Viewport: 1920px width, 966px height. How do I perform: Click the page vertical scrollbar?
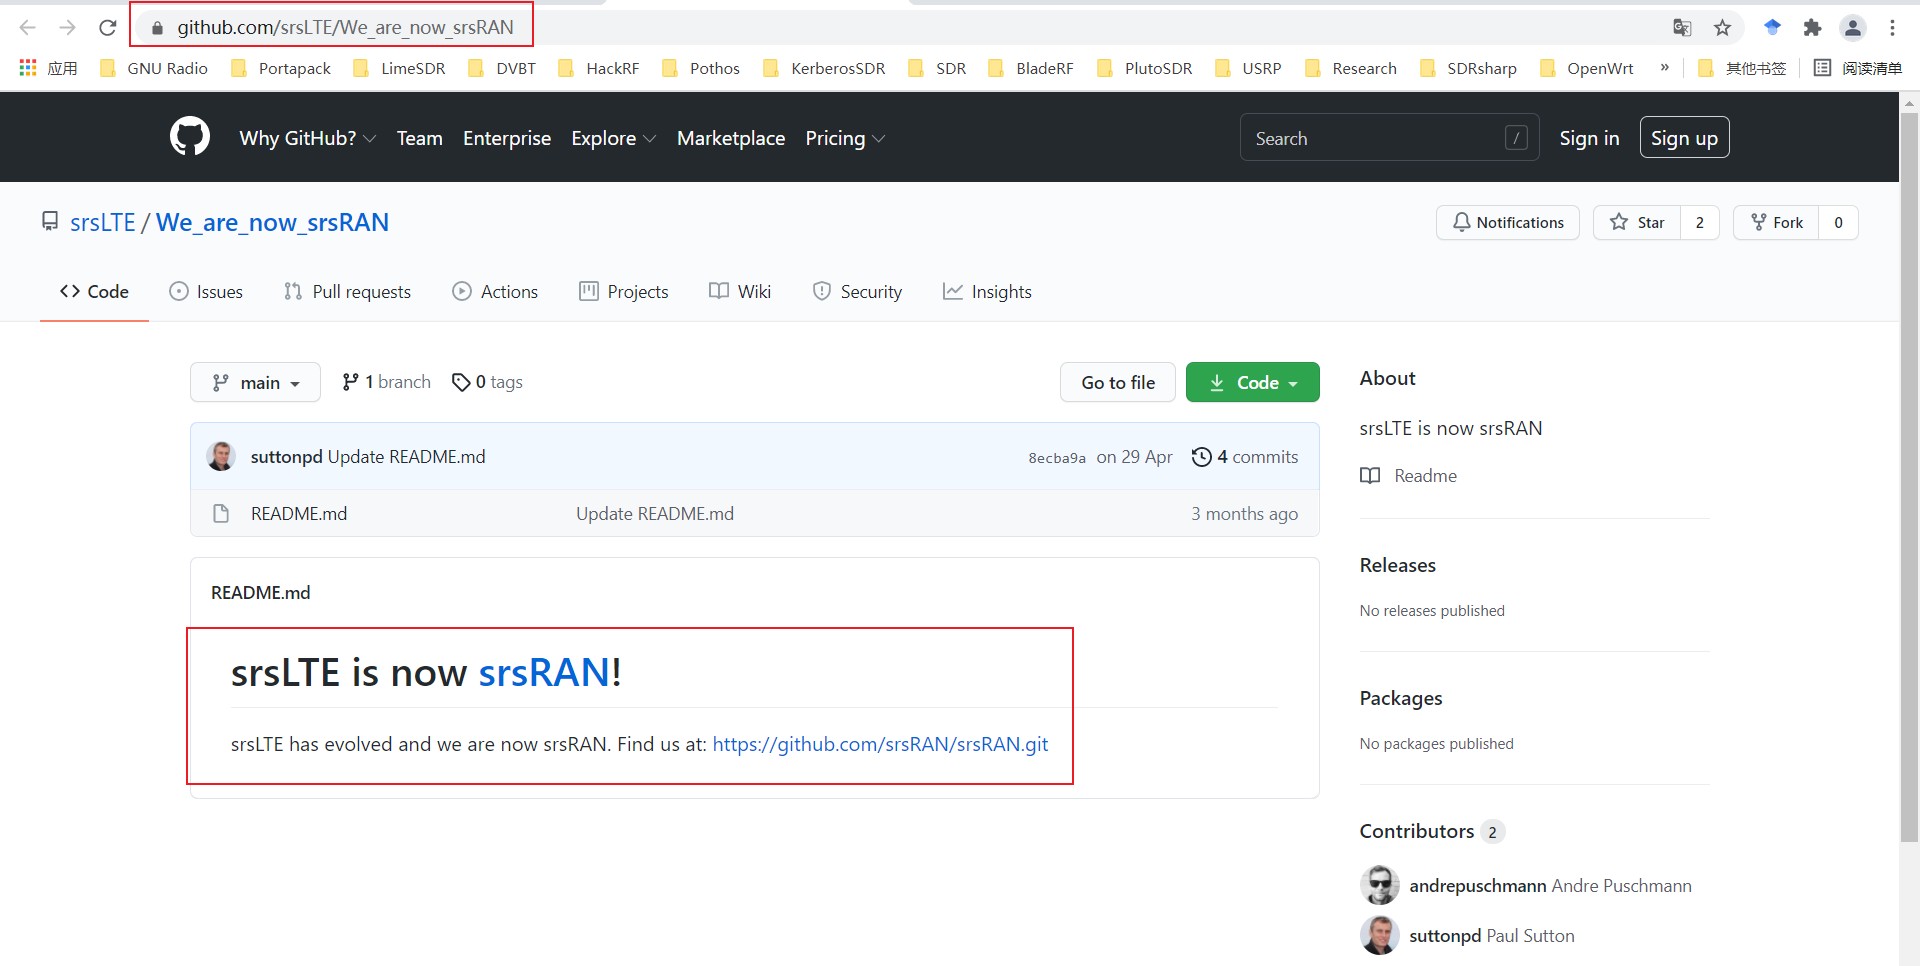tap(1909, 478)
